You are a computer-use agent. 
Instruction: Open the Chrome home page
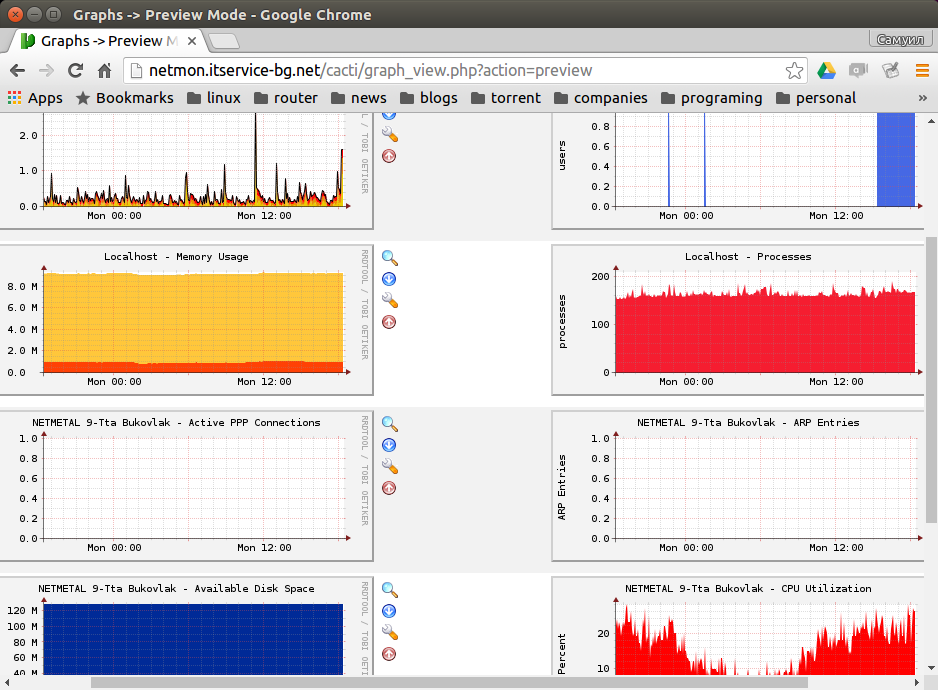point(105,71)
